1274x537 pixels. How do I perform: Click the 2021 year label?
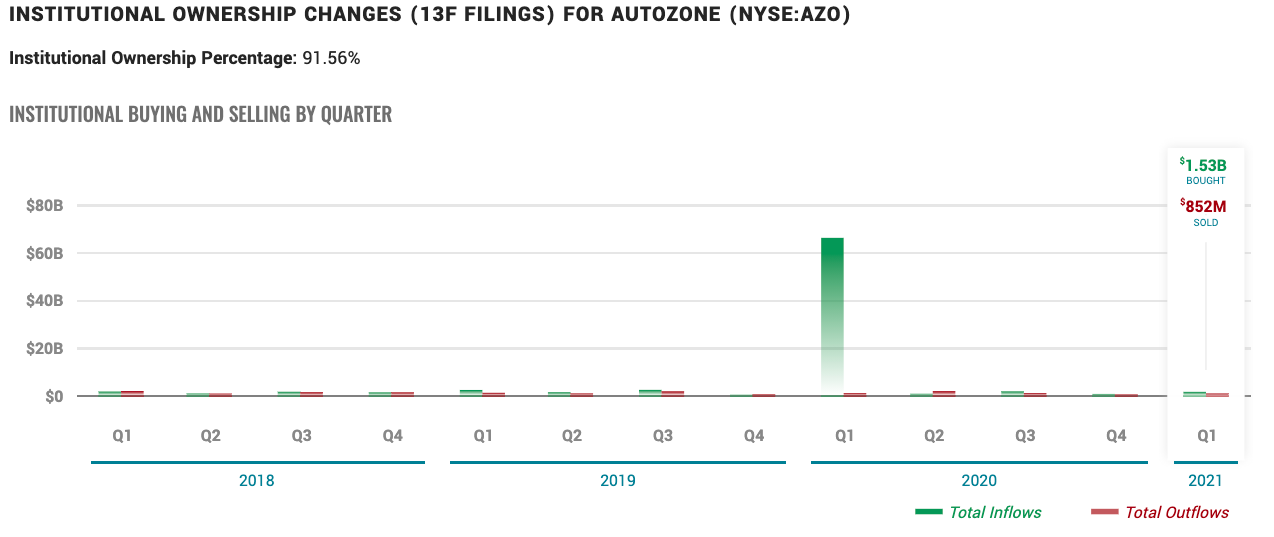tap(1205, 480)
